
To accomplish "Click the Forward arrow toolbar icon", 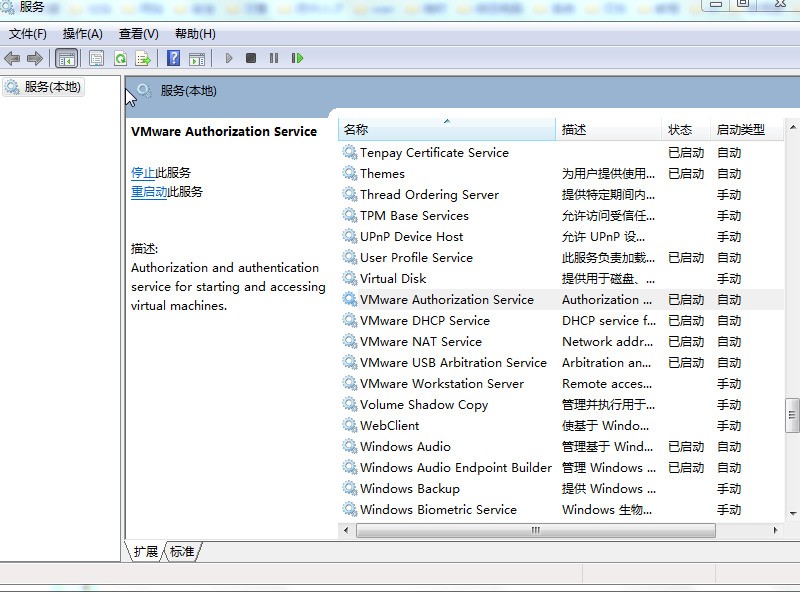I will tap(35, 58).
